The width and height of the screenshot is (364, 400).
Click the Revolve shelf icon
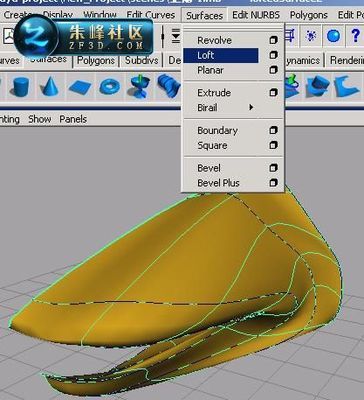pyautogui.click(x=140, y=86)
